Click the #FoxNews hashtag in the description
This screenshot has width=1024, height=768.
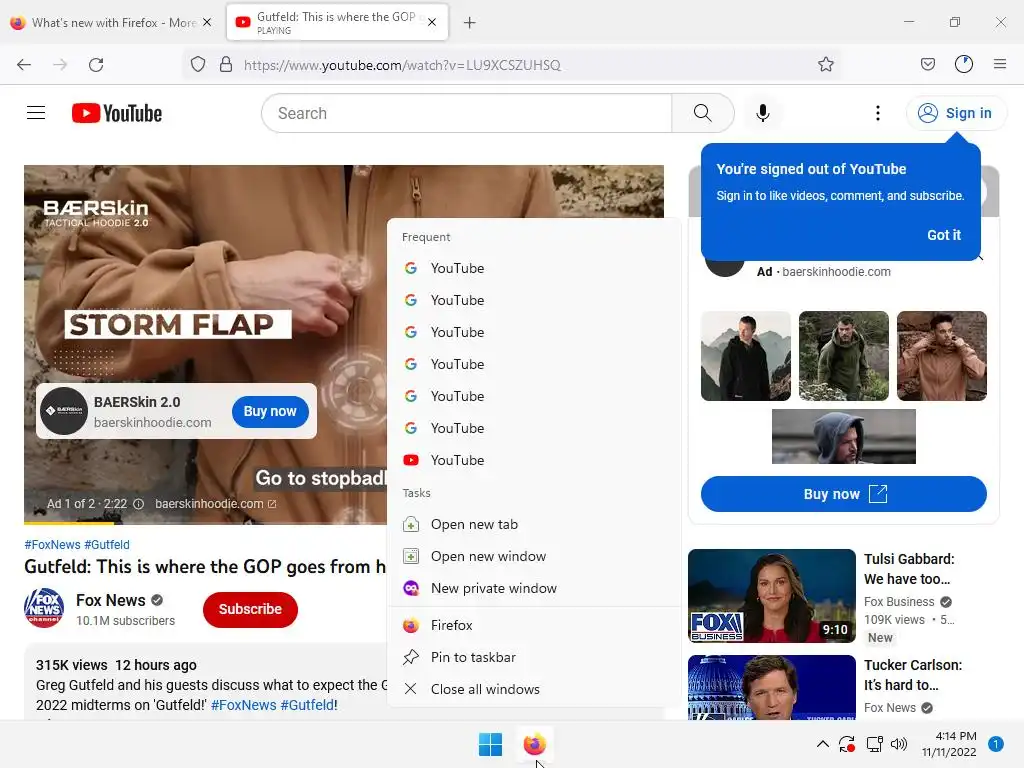click(x=244, y=705)
